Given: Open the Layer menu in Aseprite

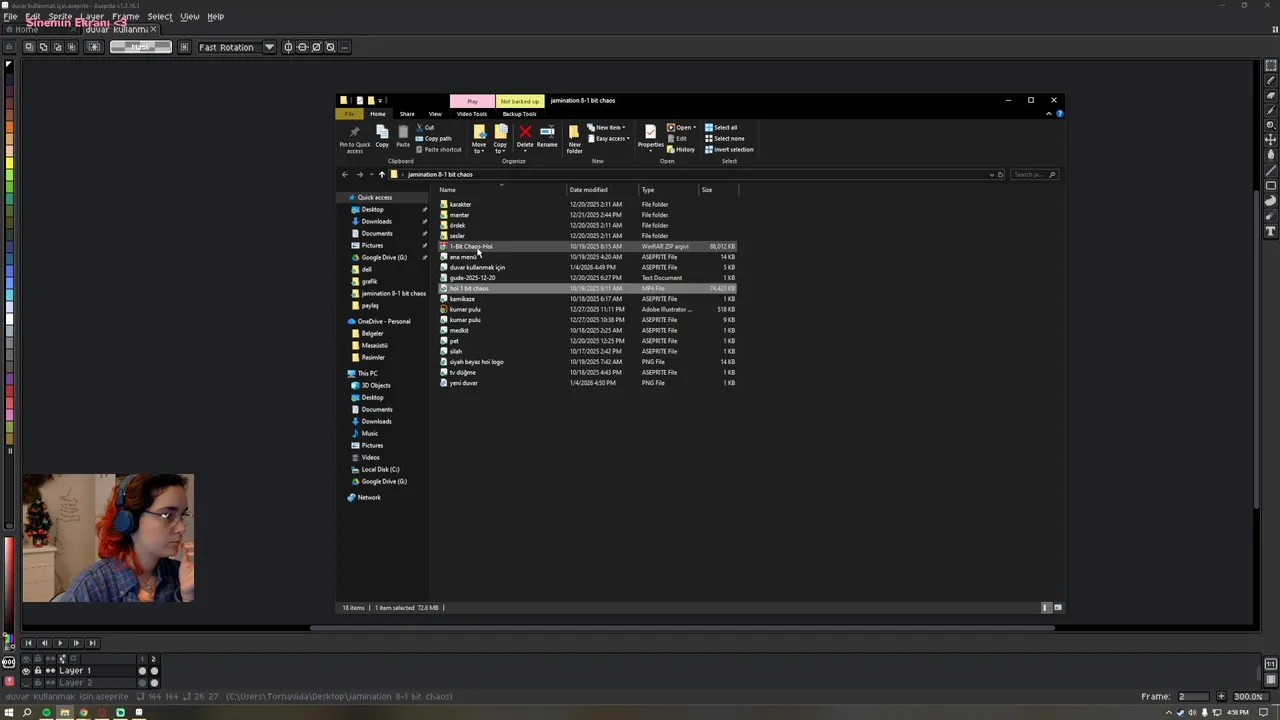Looking at the screenshot, I should coord(92,16).
